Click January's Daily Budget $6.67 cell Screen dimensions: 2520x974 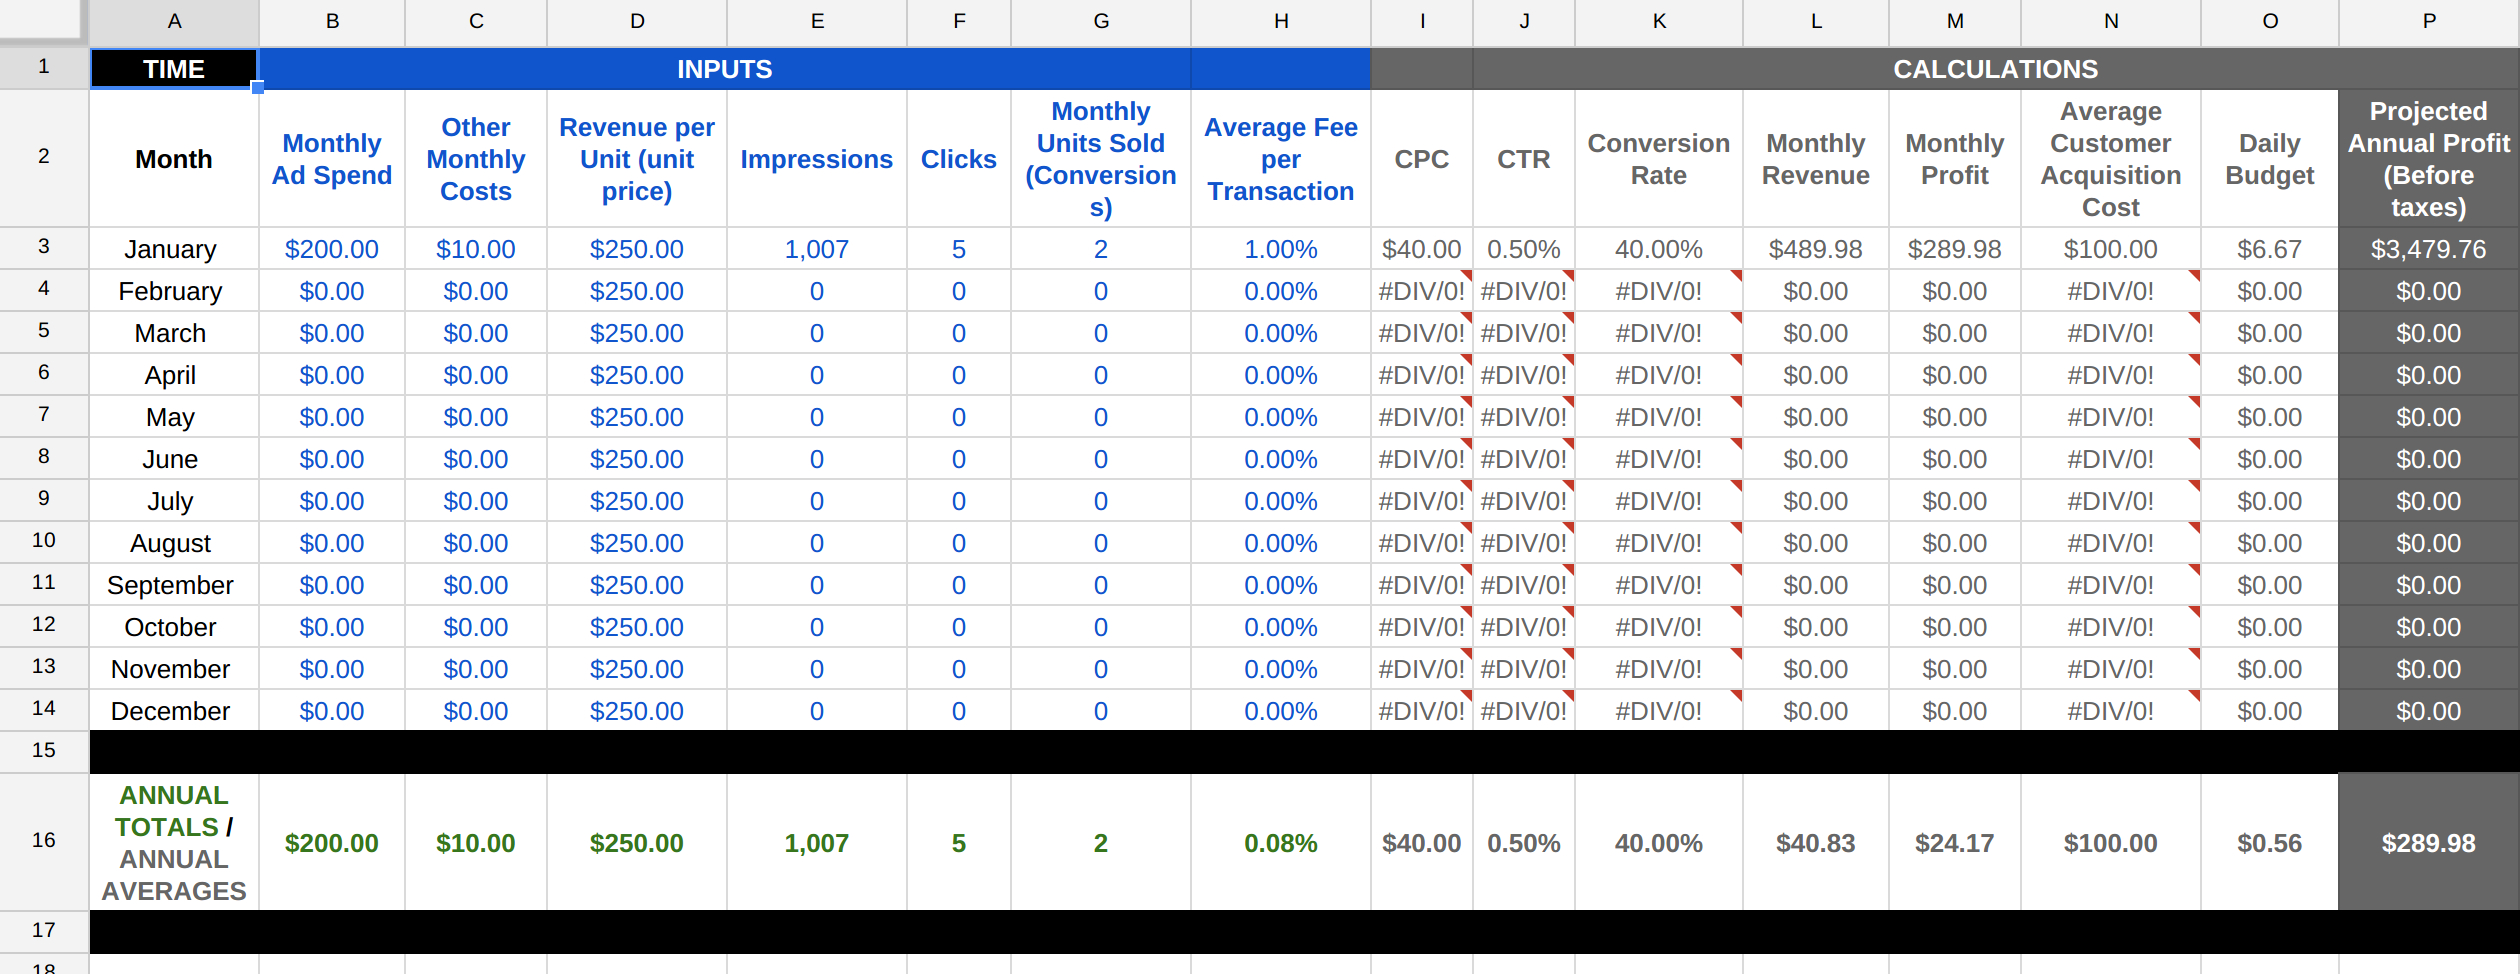click(x=2269, y=249)
